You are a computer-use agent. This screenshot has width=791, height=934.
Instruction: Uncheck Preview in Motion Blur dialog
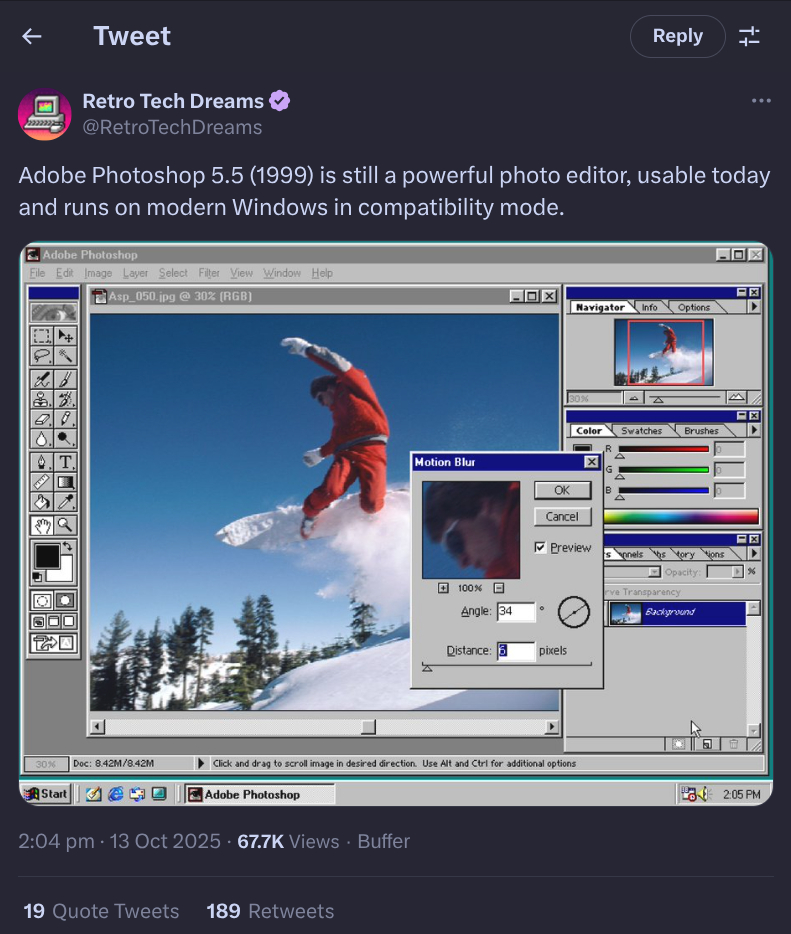tap(540, 548)
